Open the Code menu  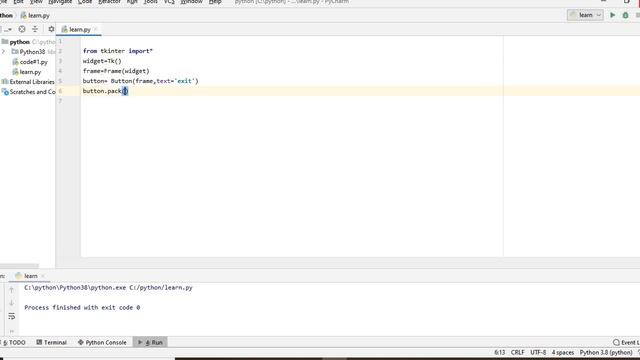click(x=85, y=2)
